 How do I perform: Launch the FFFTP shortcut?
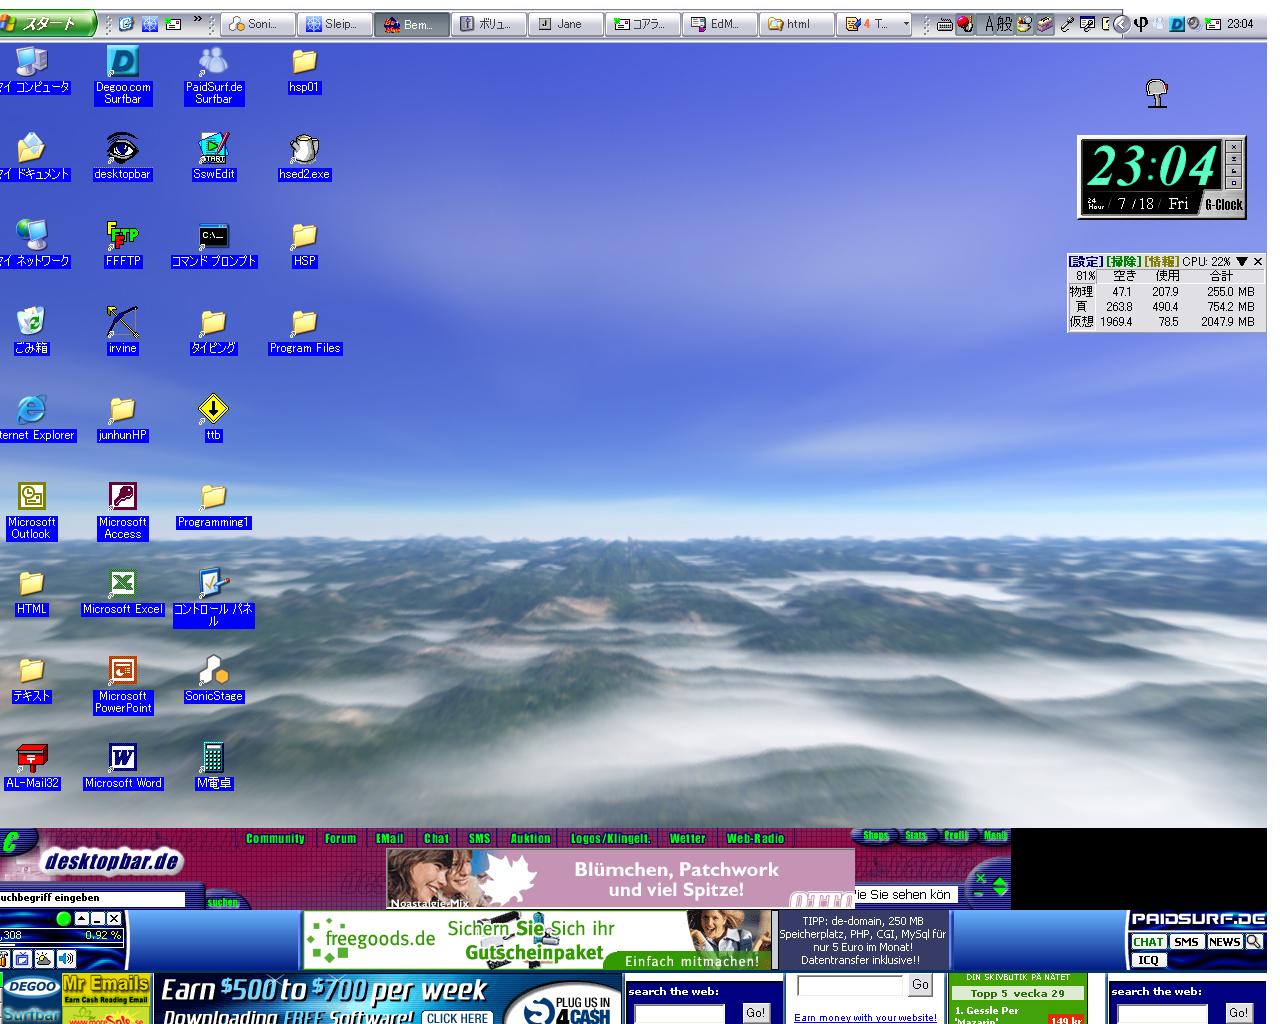click(122, 243)
